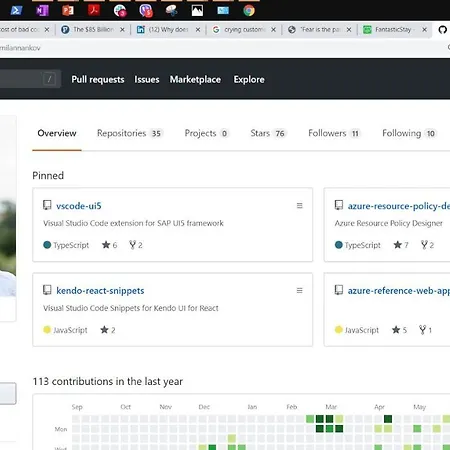Click drag handle on kendo-react-snippets card
Viewport: 450px width, 450px height.
300,290
